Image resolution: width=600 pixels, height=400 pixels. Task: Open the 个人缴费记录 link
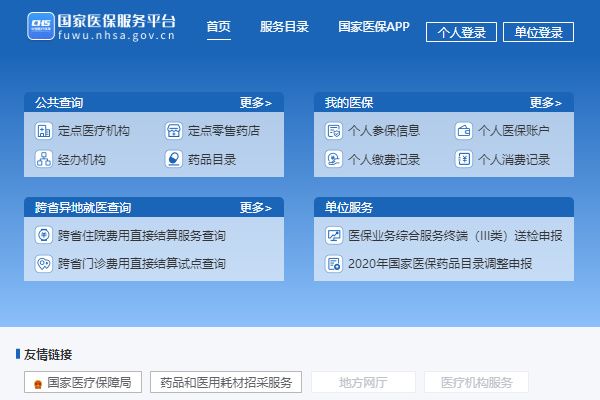[384, 159]
